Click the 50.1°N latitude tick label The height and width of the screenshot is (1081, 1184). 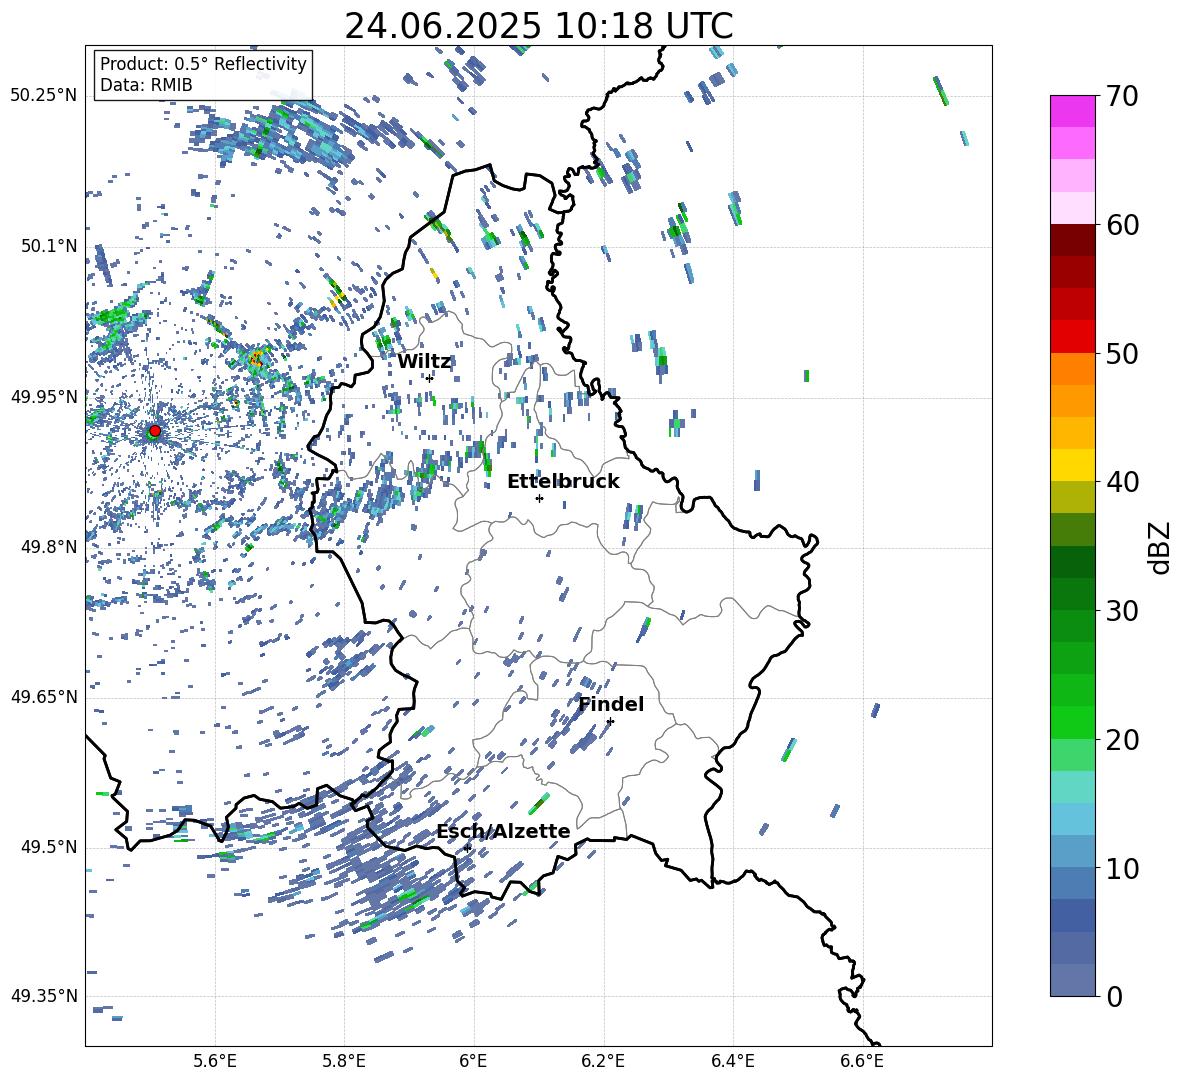[x=48, y=246]
